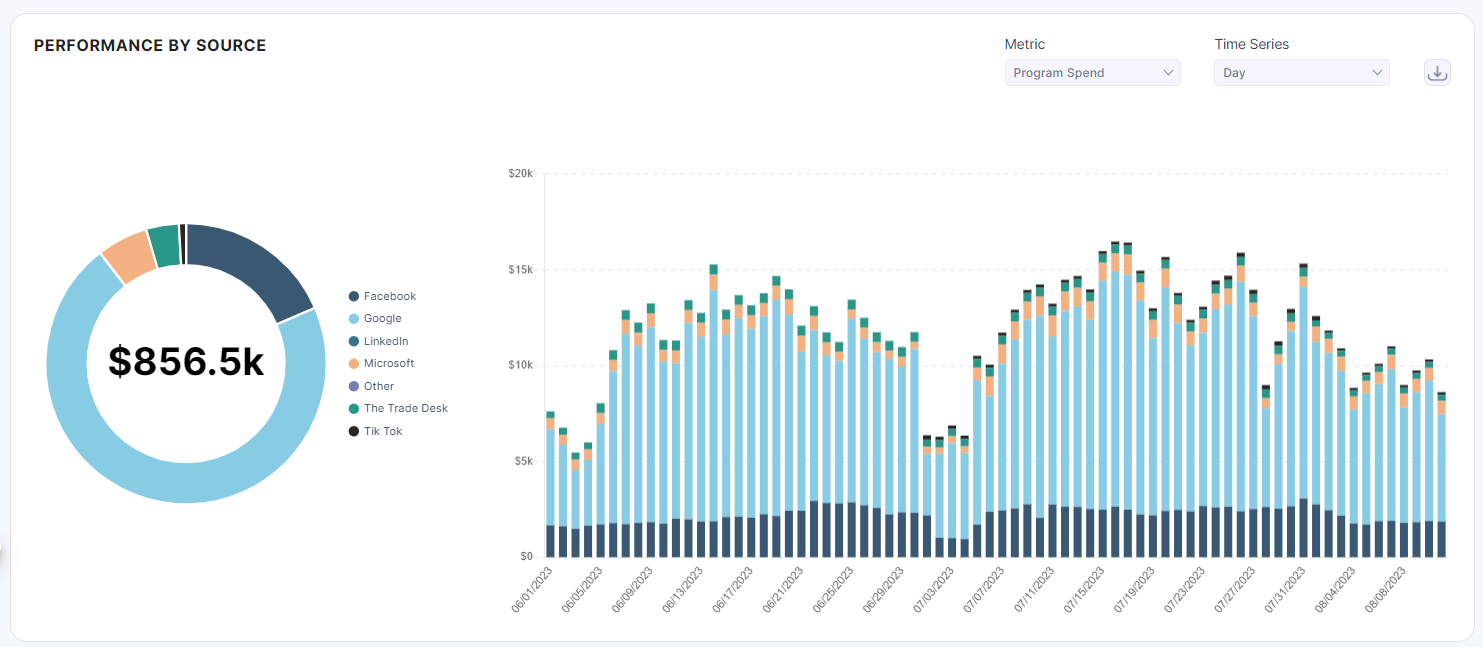Open the Metric dropdown showing Program Spend
Screen dimensions: 1483x647
coord(1092,73)
